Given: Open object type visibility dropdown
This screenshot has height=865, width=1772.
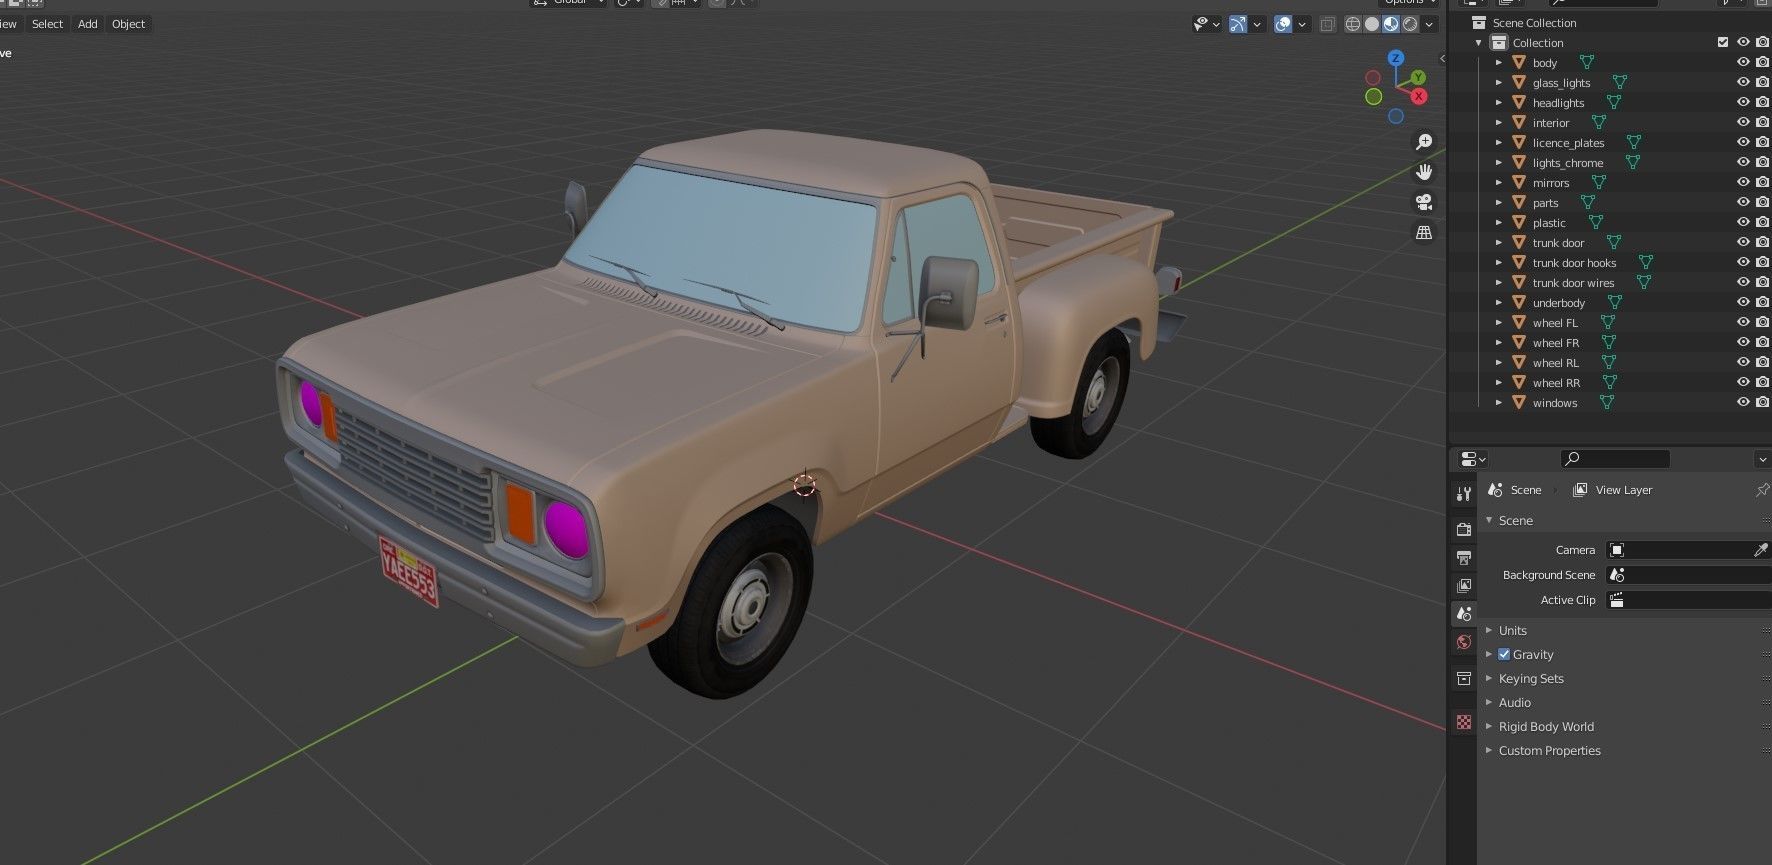Looking at the screenshot, I should [x=1207, y=24].
